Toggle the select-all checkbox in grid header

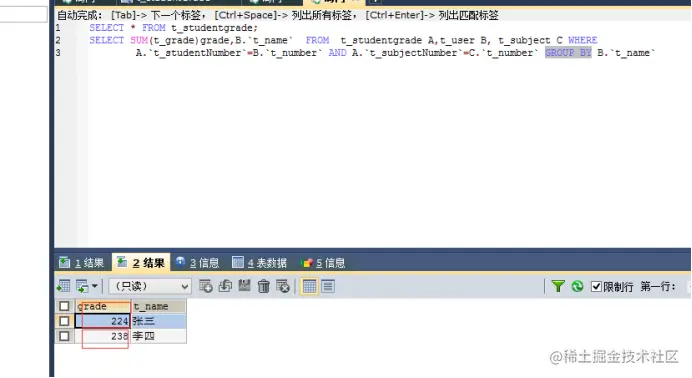click(64, 306)
